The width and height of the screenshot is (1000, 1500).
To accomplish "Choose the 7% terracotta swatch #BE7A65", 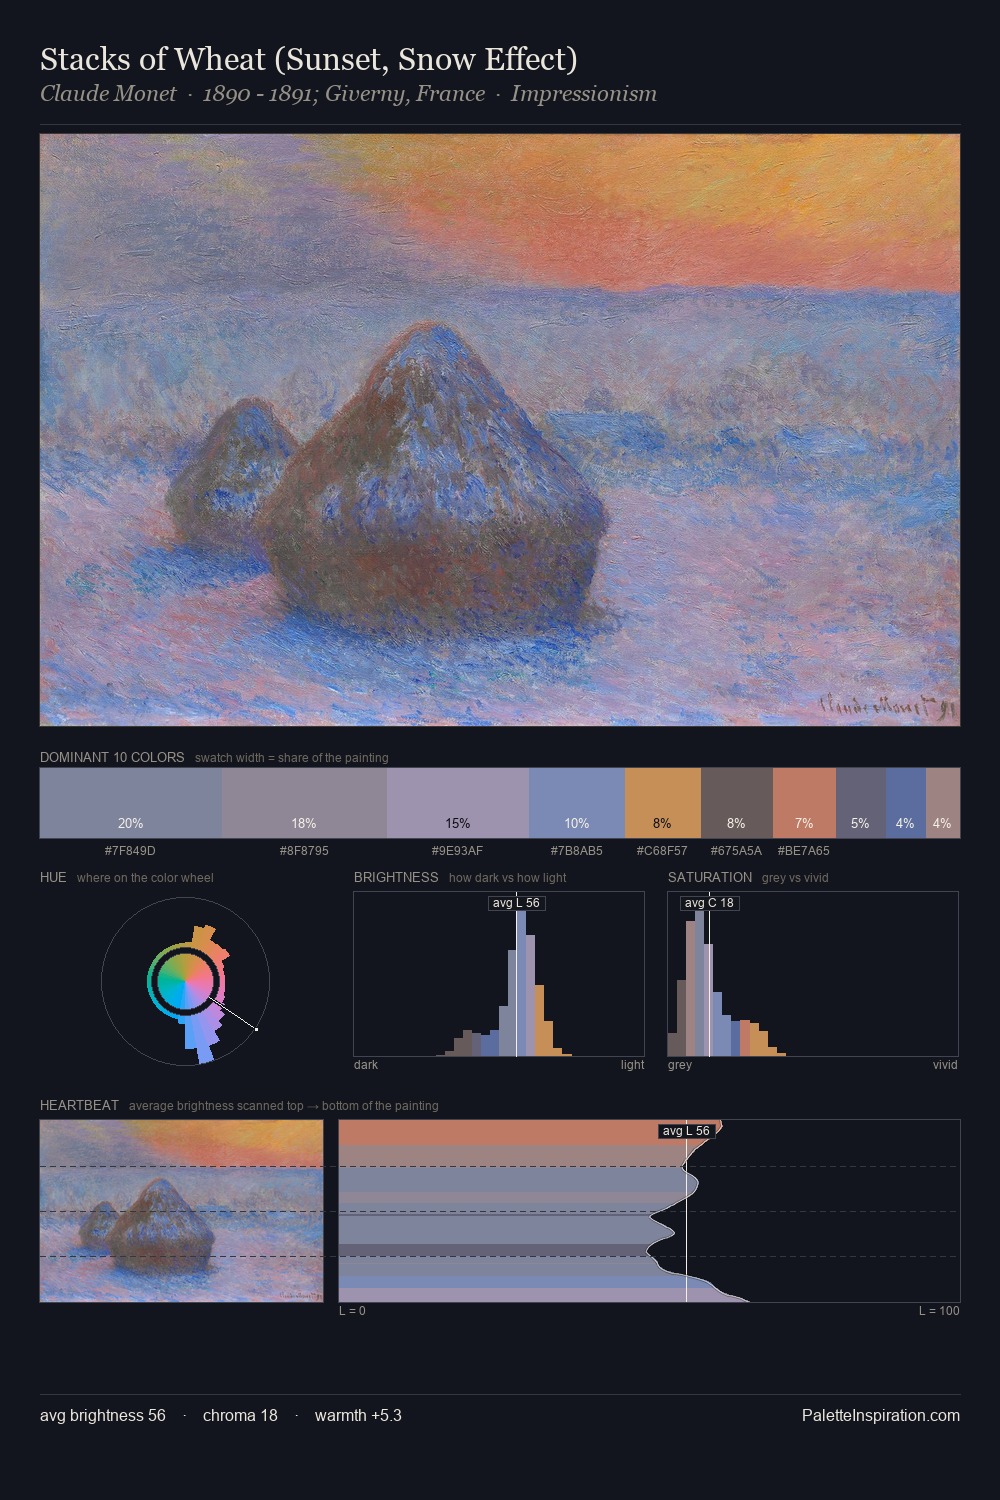I will [x=804, y=802].
